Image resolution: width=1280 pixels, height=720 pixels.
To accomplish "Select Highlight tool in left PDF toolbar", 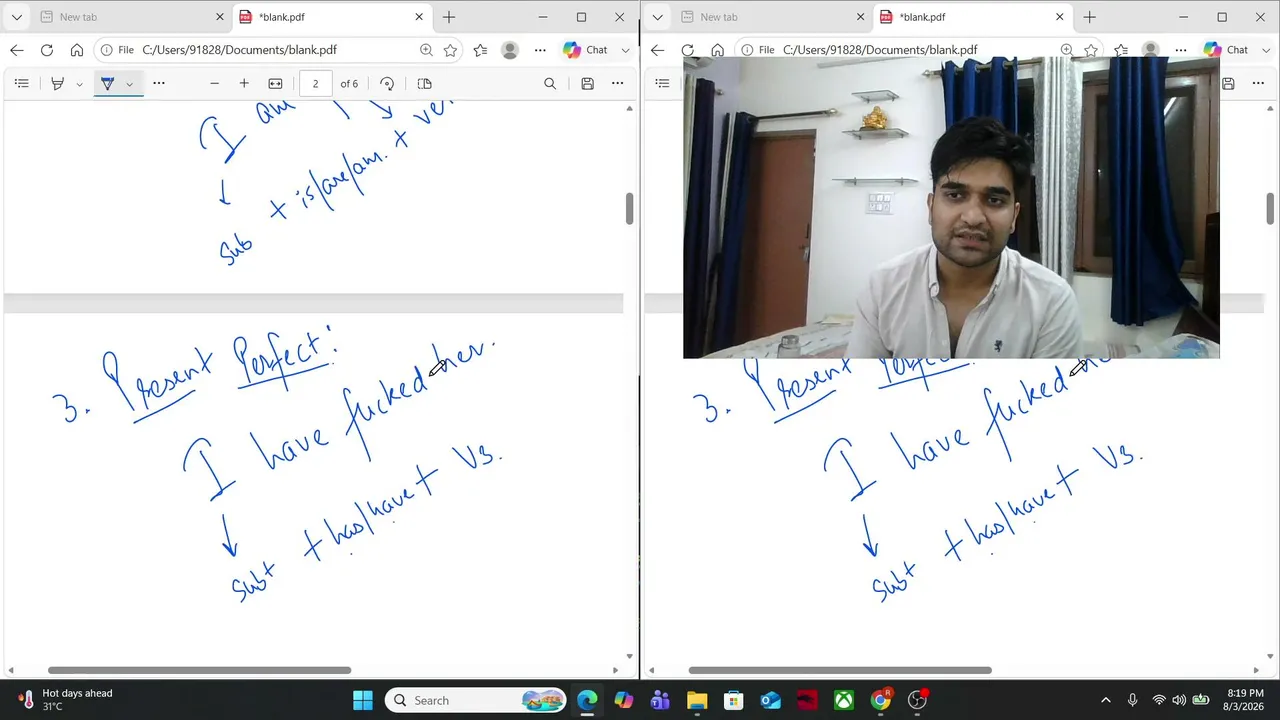I will pos(58,84).
